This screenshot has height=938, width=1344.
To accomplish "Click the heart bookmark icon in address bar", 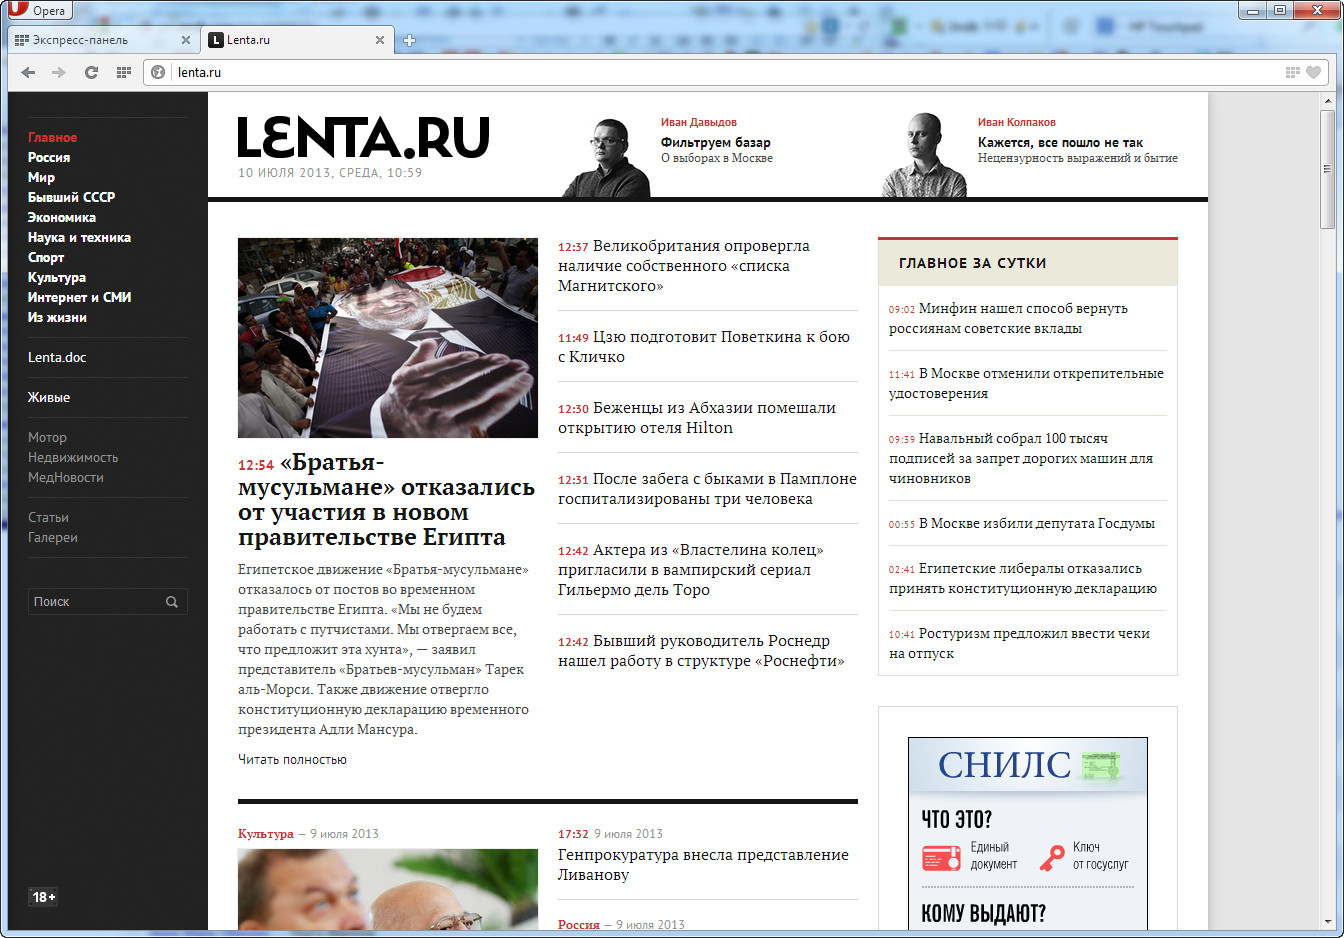I will [x=1313, y=72].
